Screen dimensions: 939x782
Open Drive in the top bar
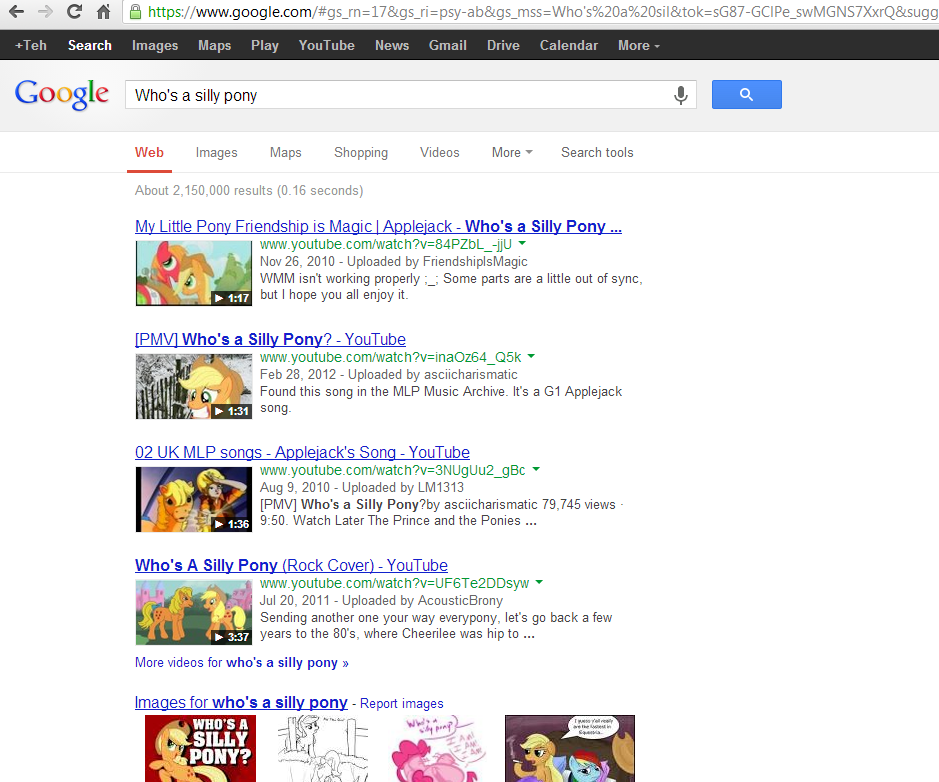pyautogui.click(x=503, y=46)
